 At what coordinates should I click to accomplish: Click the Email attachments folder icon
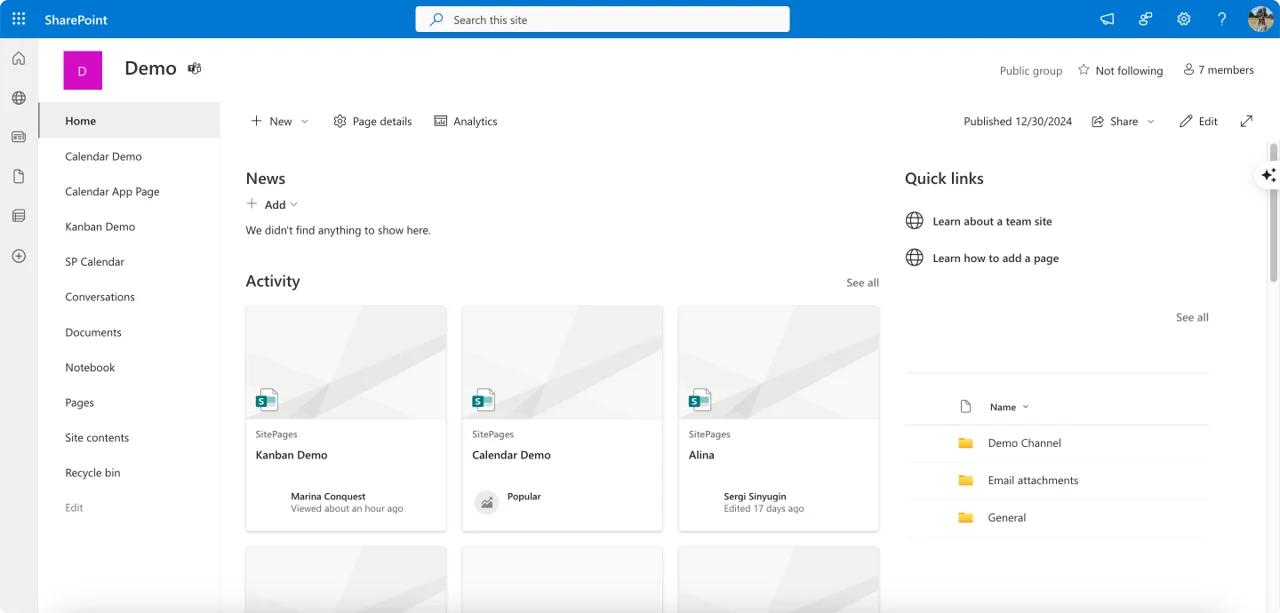point(965,480)
